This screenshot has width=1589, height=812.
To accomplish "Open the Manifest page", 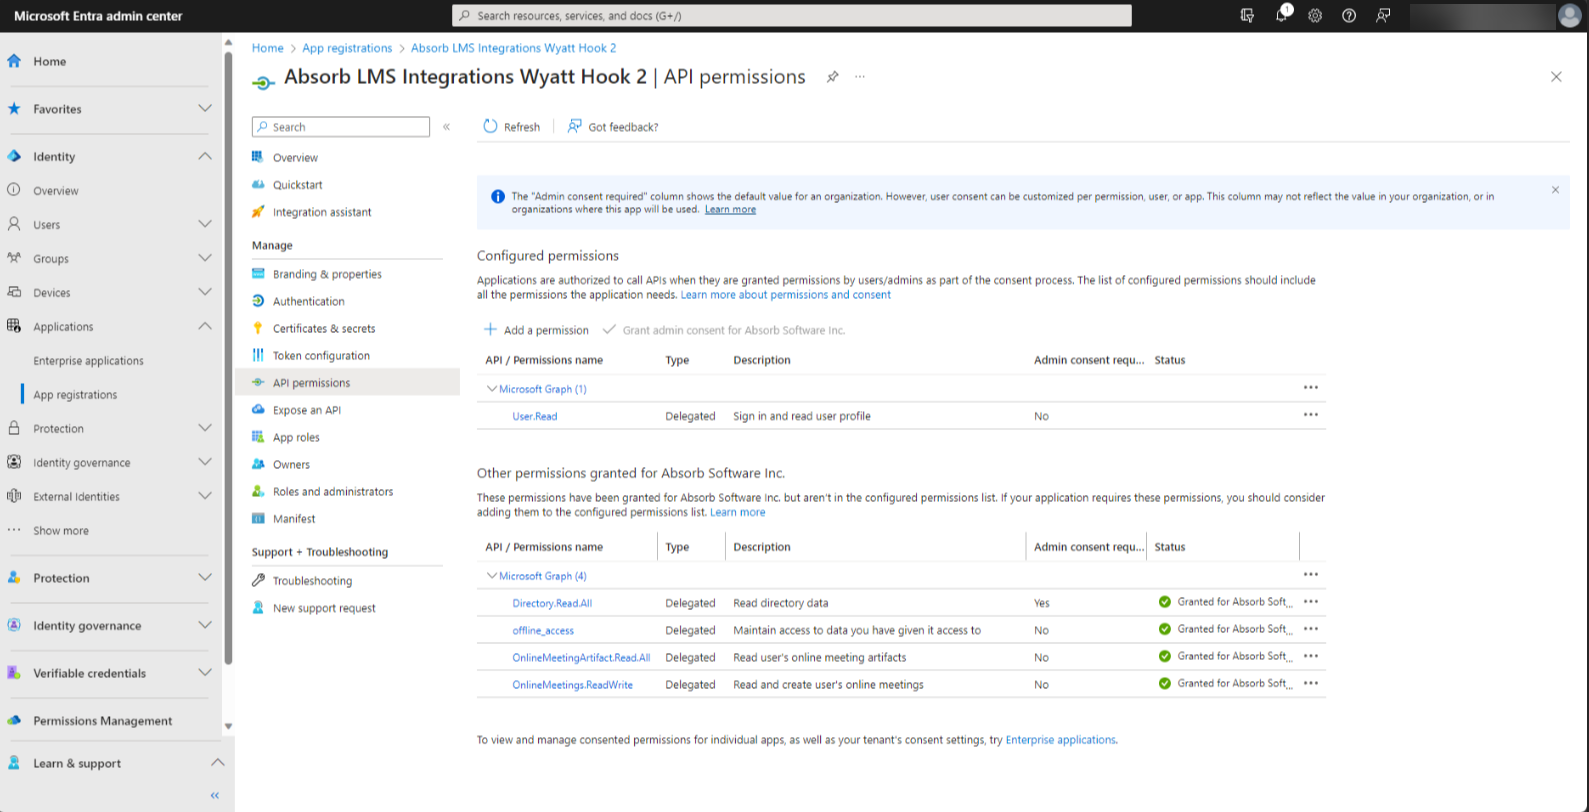I will [294, 519].
